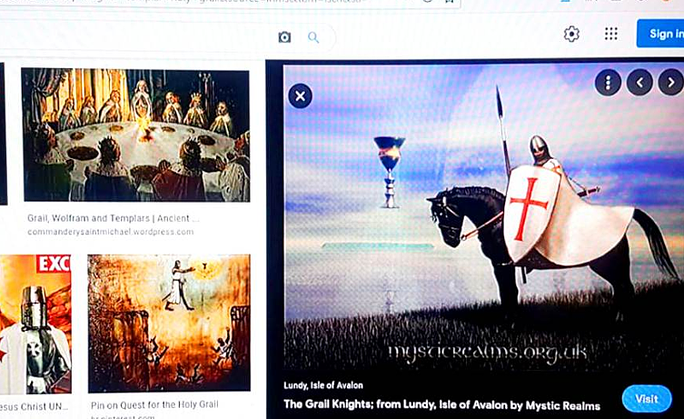Open 'Grail, Wolfram and Templars' title link
This screenshot has height=419, width=684.
pos(113,218)
